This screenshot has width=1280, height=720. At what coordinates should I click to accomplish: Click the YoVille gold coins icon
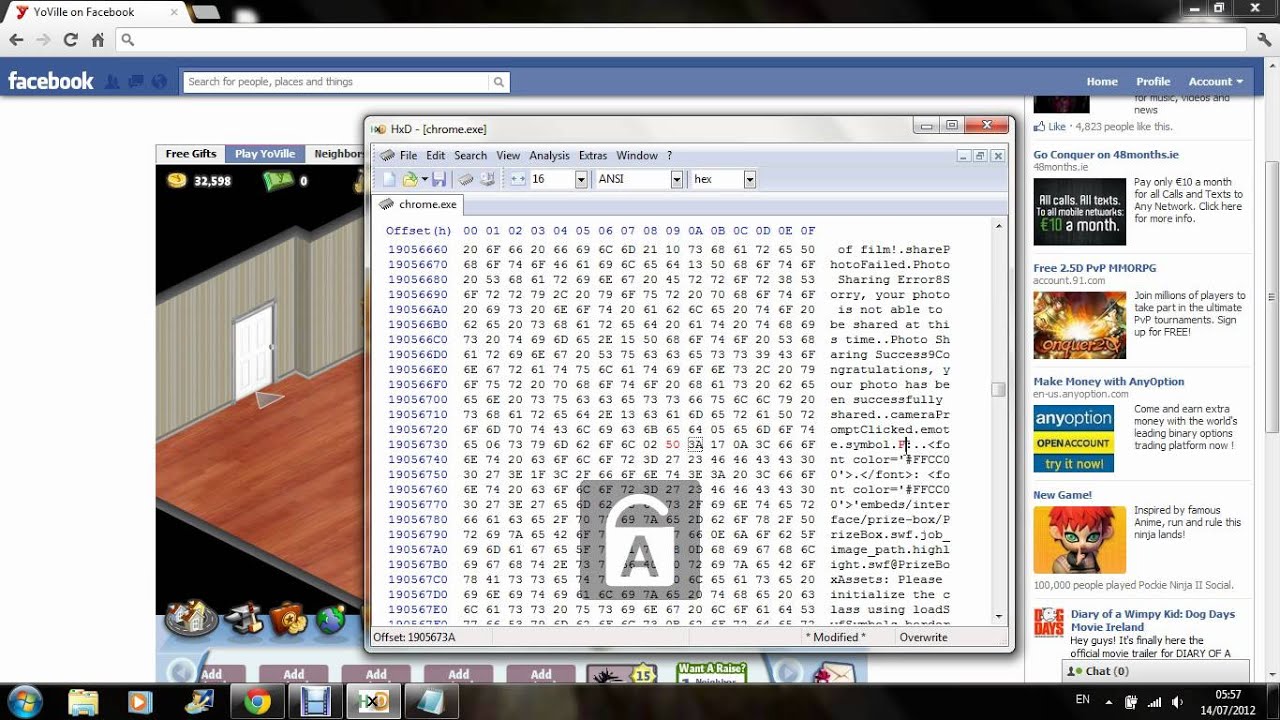pos(177,180)
